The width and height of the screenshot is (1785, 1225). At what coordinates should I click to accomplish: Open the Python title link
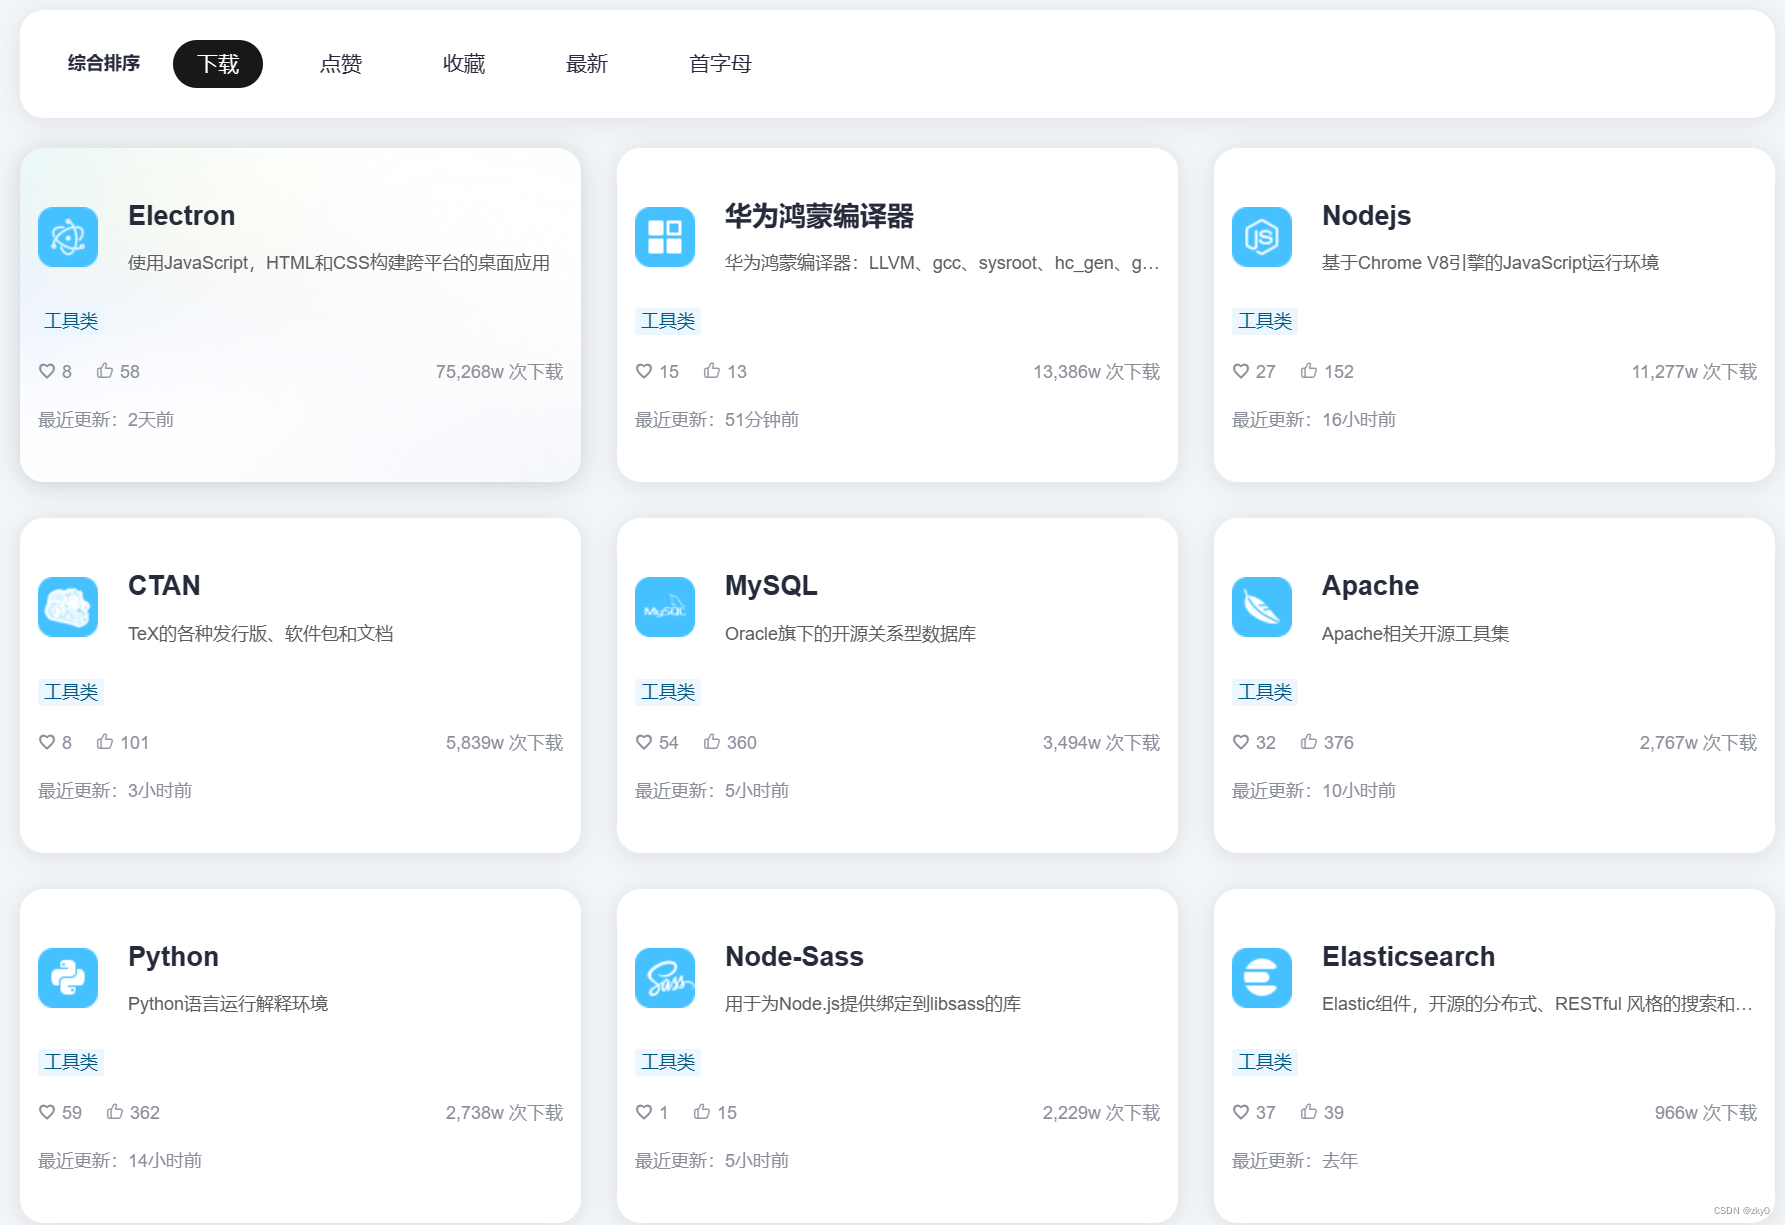[173, 956]
